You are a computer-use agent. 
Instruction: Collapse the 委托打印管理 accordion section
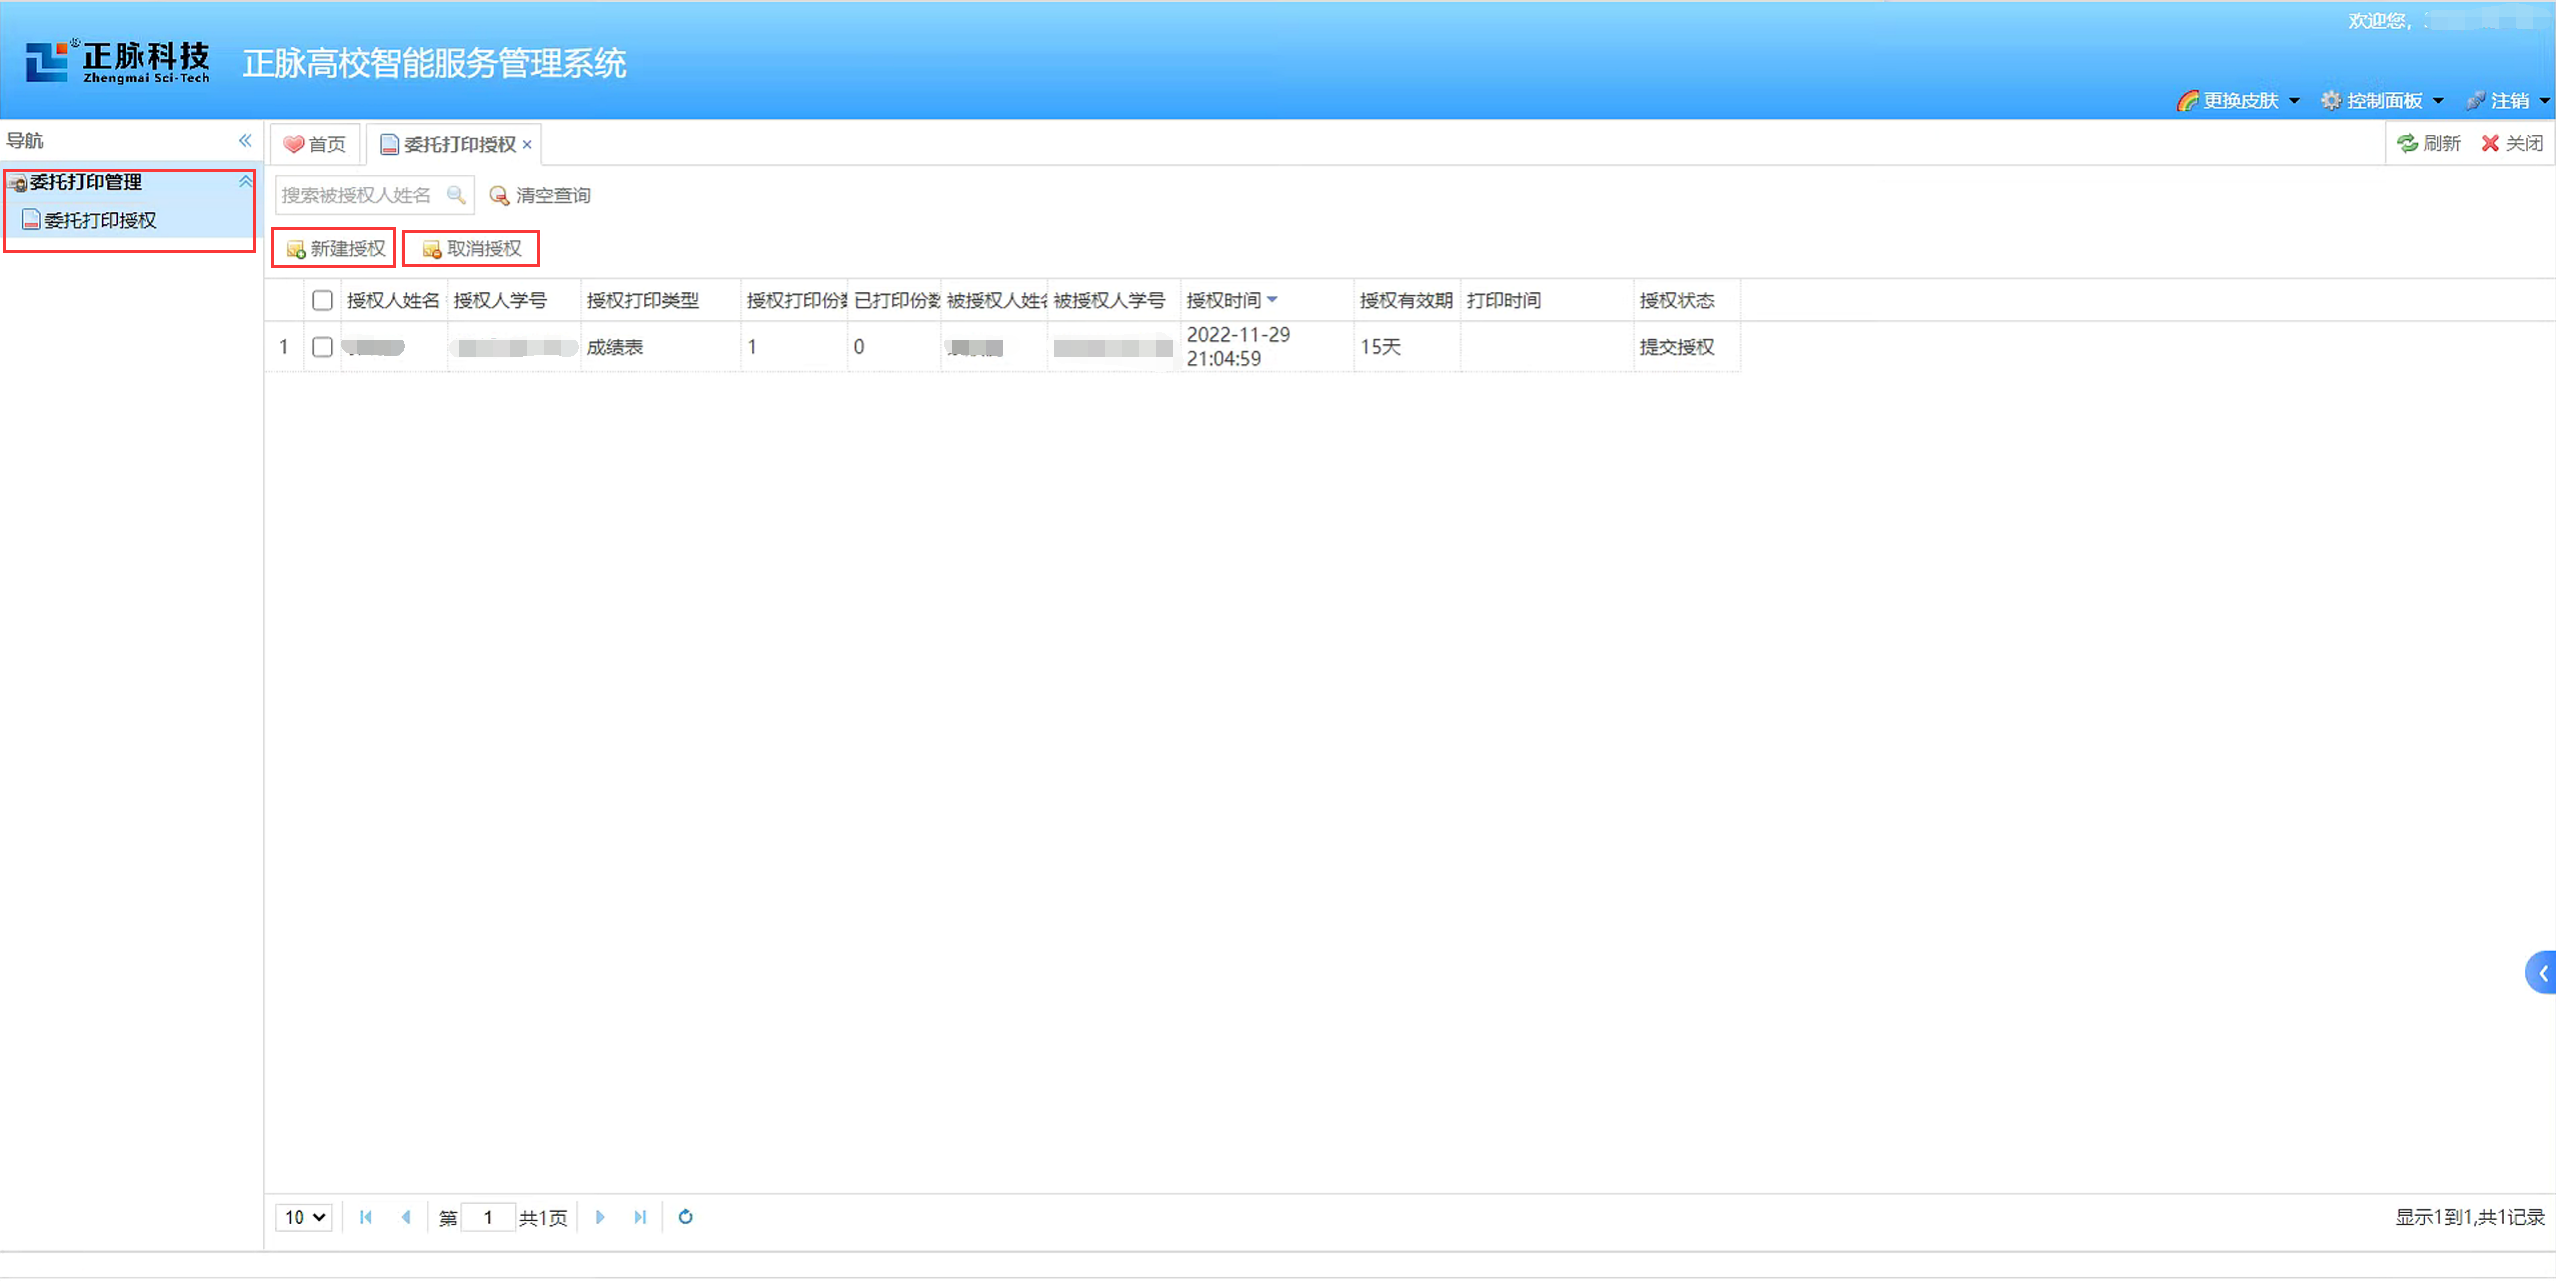pos(245,182)
